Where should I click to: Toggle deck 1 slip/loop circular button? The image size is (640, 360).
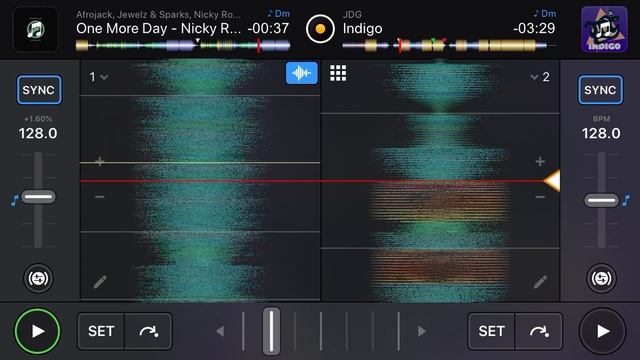38,278
